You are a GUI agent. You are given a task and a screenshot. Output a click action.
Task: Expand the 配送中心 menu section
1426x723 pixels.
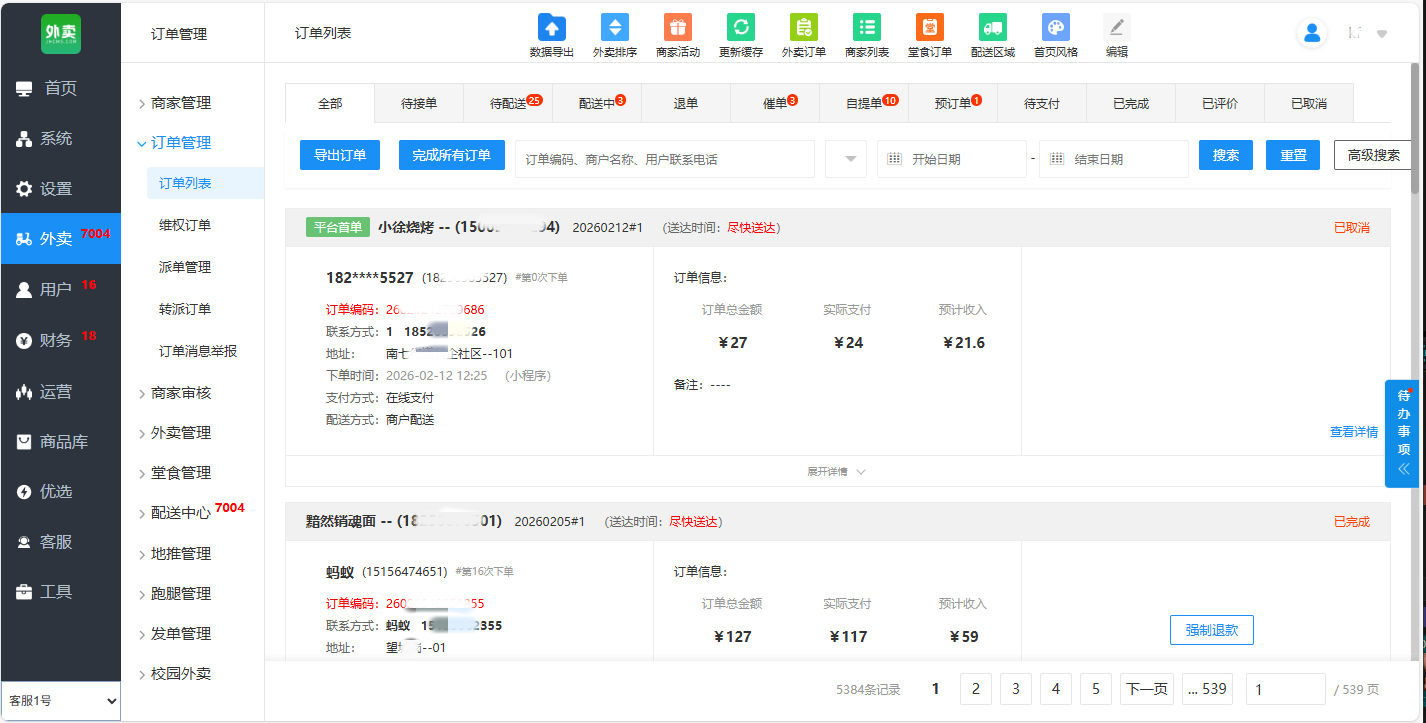[x=180, y=513]
